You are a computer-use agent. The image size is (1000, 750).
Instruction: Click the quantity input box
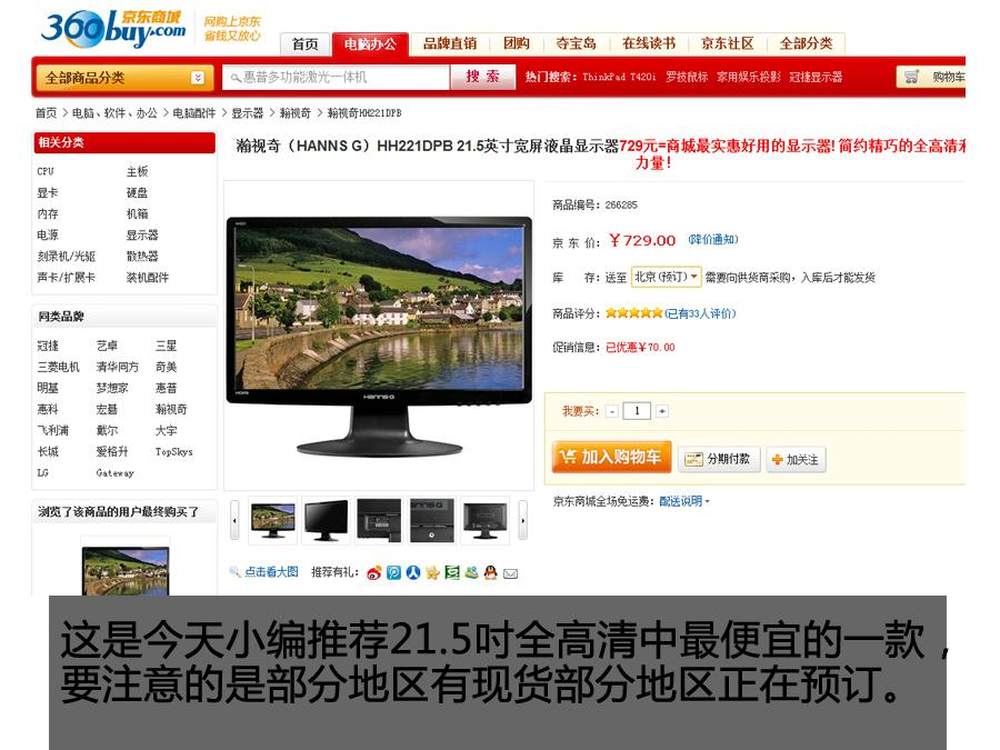pyautogui.click(x=637, y=411)
